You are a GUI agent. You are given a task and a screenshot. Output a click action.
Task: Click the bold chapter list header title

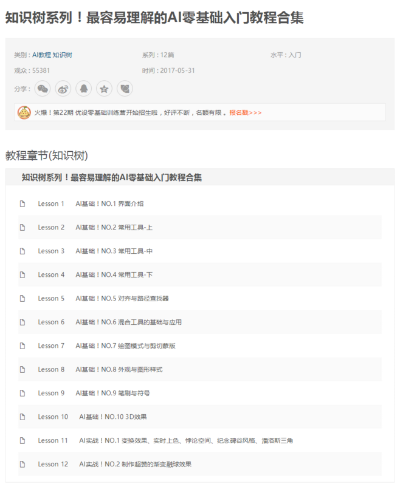(112, 177)
